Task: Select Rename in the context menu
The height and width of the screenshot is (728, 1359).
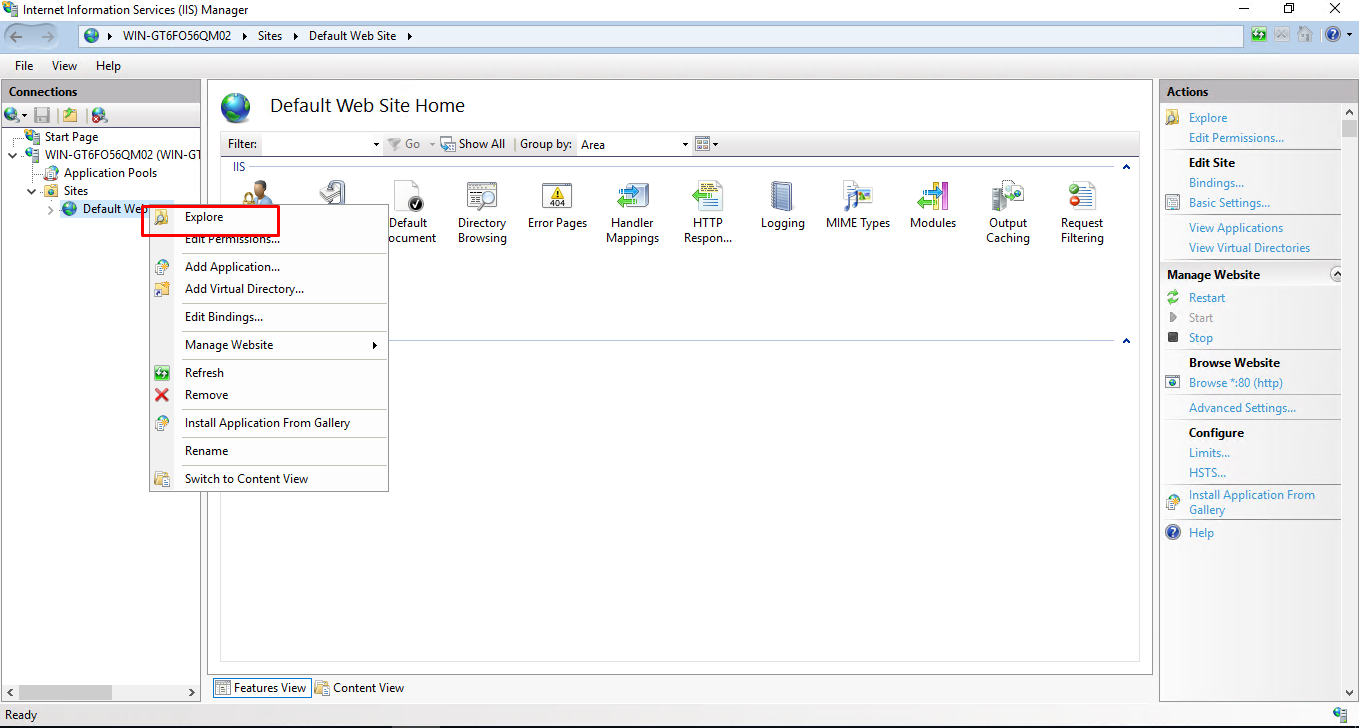Action: tap(267, 451)
